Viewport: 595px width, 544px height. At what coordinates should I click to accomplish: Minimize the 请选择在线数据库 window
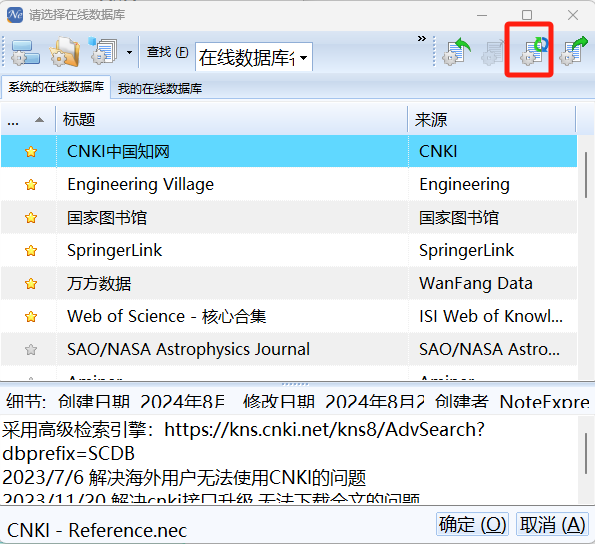[482, 15]
